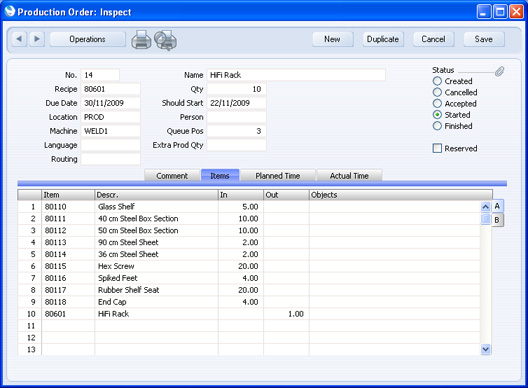Image resolution: width=528 pixels, height=388 pixels.
Task: Click the Objects column header
Action: click(x=401, y=195)
